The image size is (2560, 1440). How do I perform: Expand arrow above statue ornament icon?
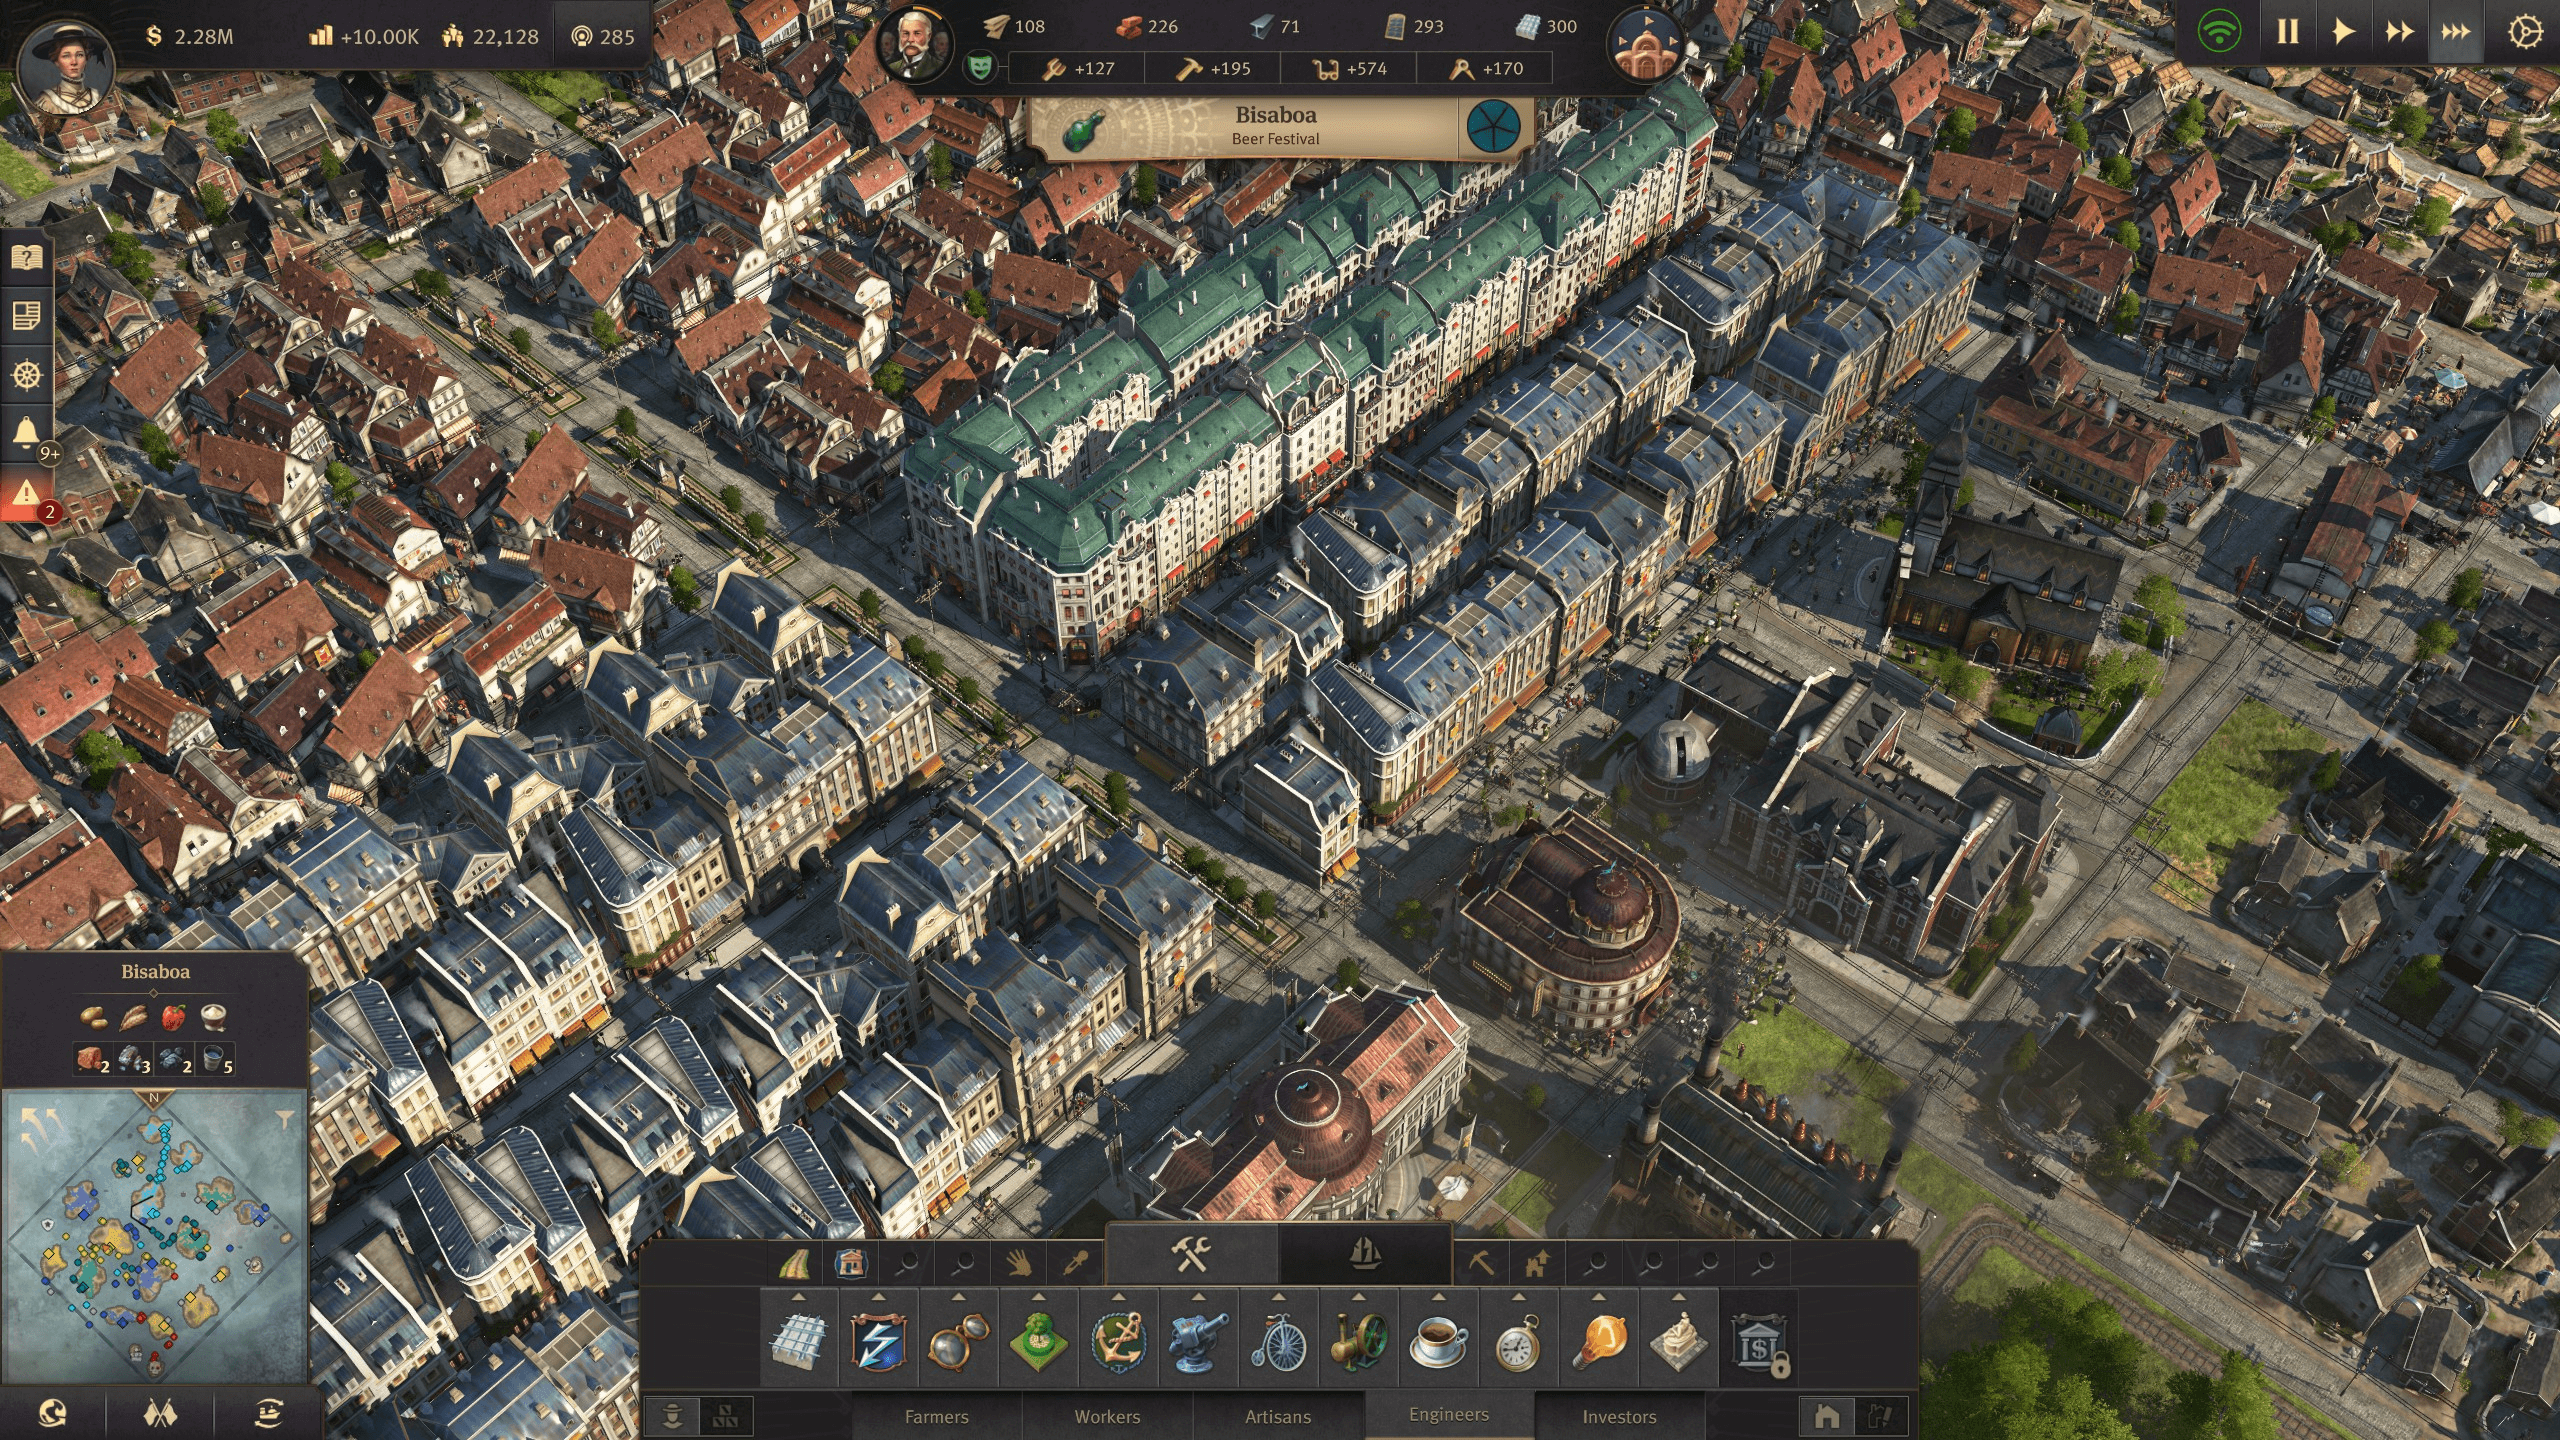[x=1678, y=1296]
